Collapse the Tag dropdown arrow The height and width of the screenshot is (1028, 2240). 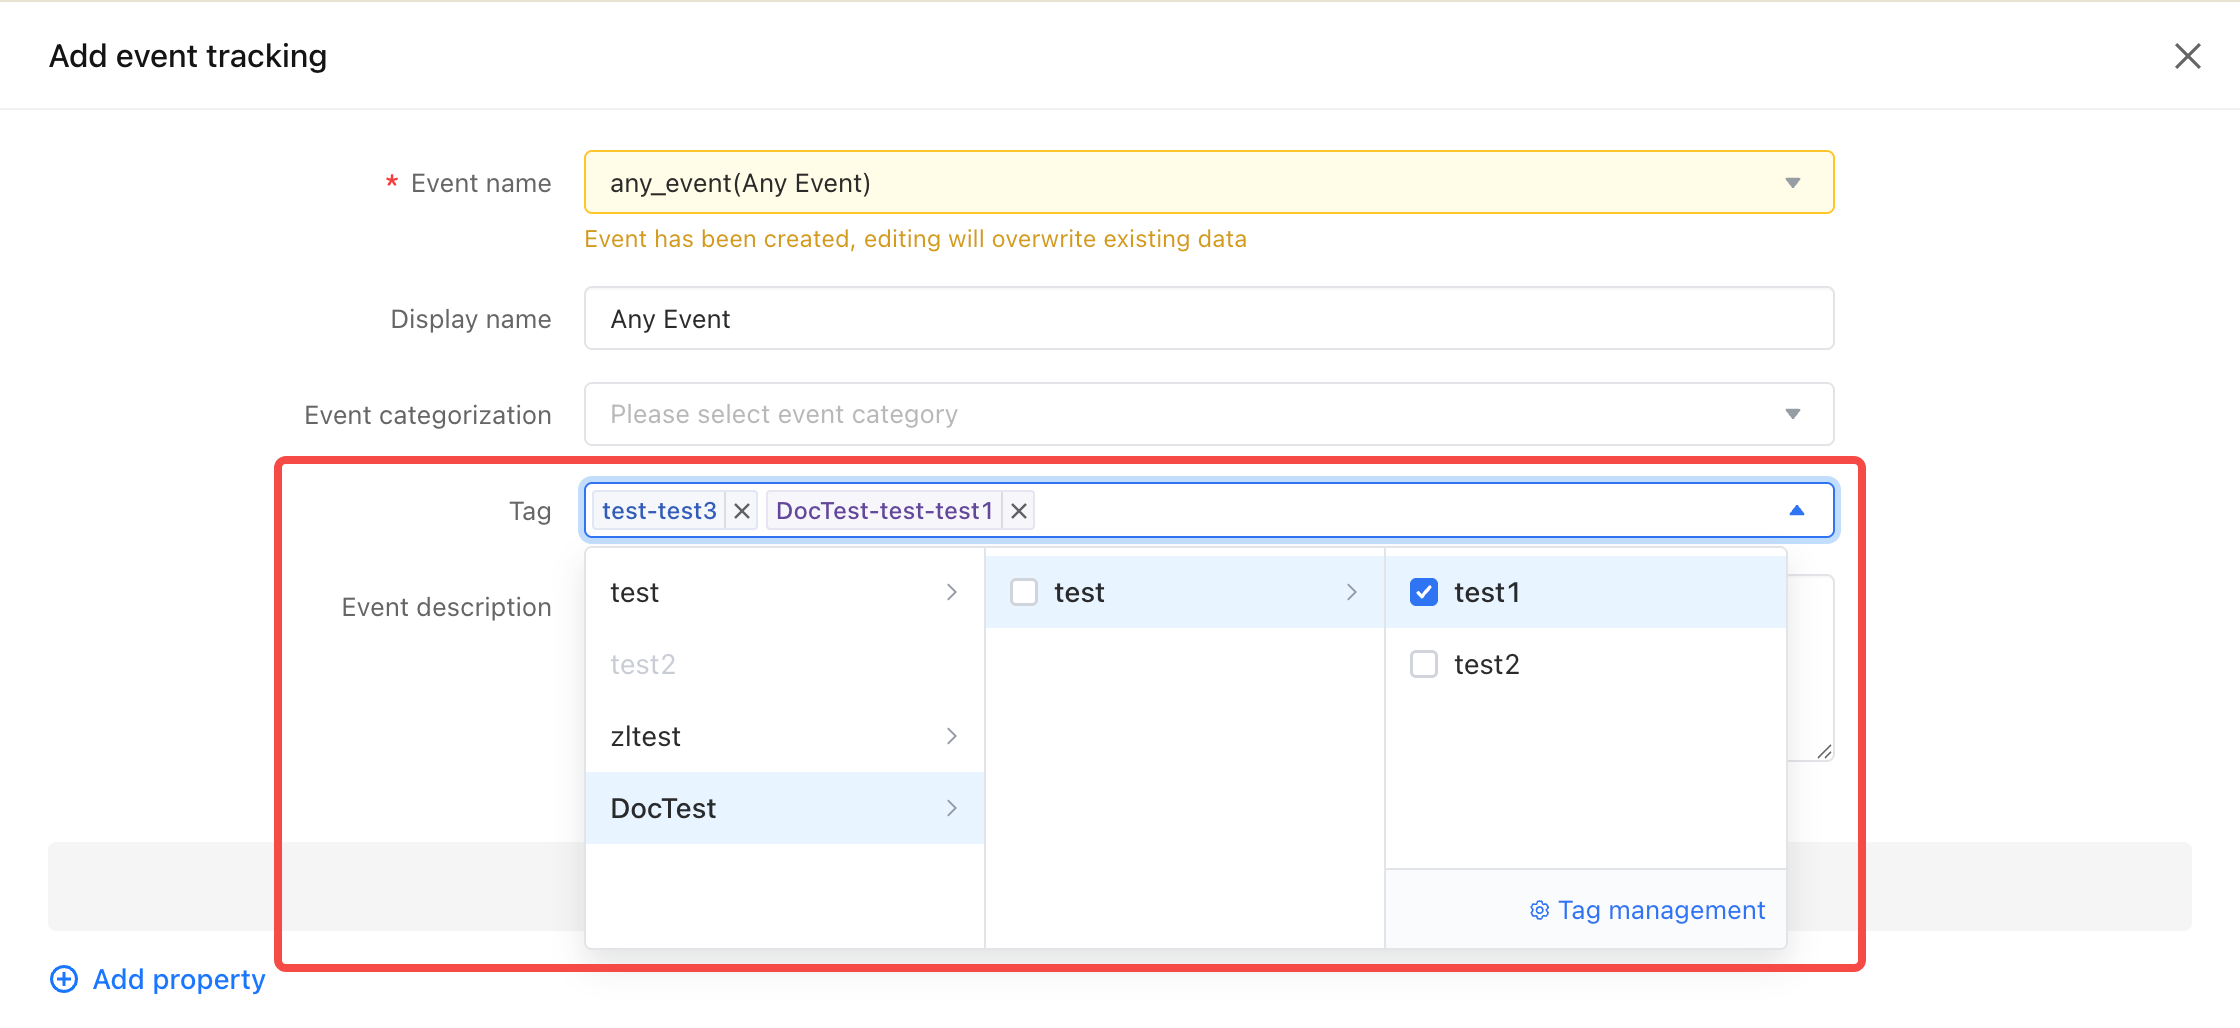pyautogui.click(x=1796, y=511)
